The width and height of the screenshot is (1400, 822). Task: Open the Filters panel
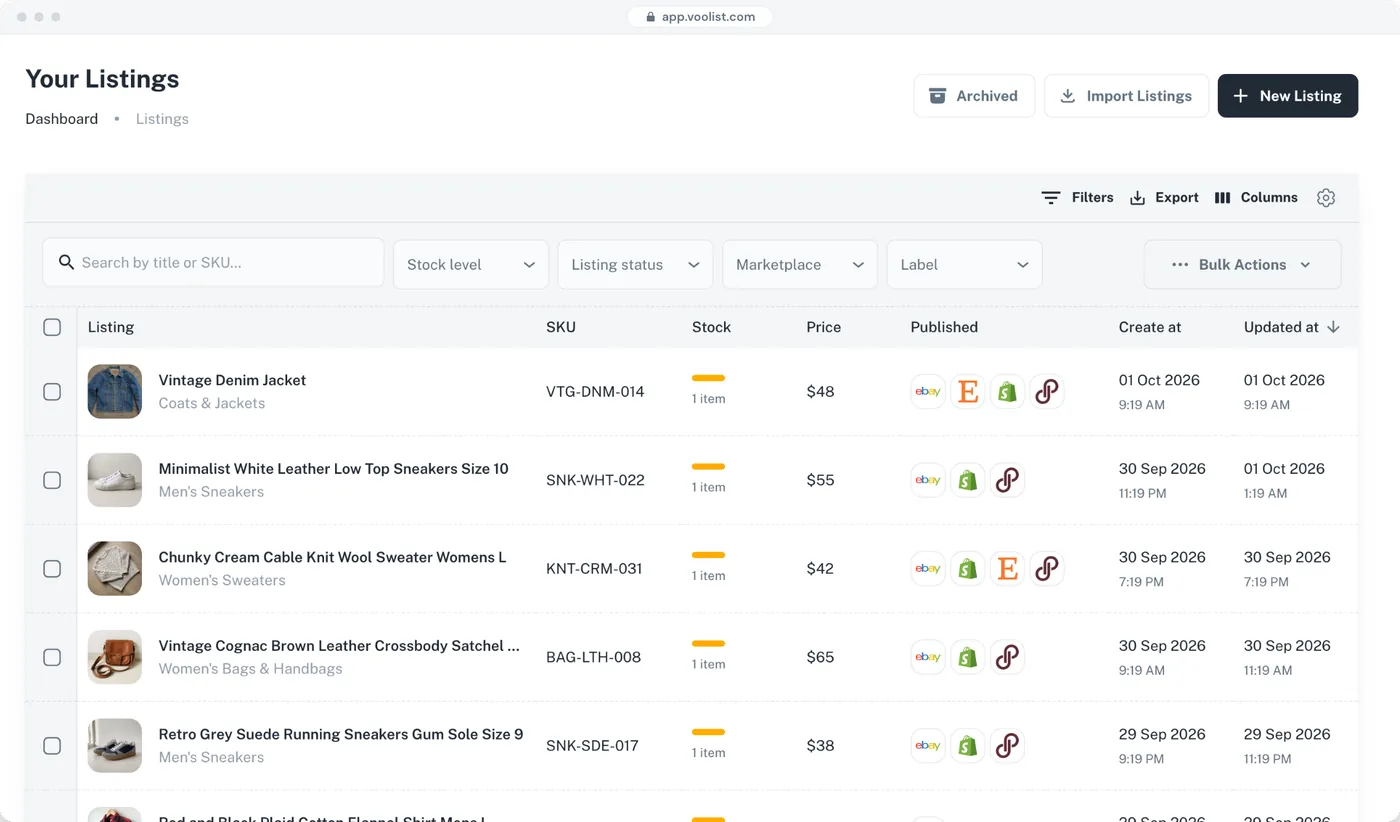[1077, 198]
